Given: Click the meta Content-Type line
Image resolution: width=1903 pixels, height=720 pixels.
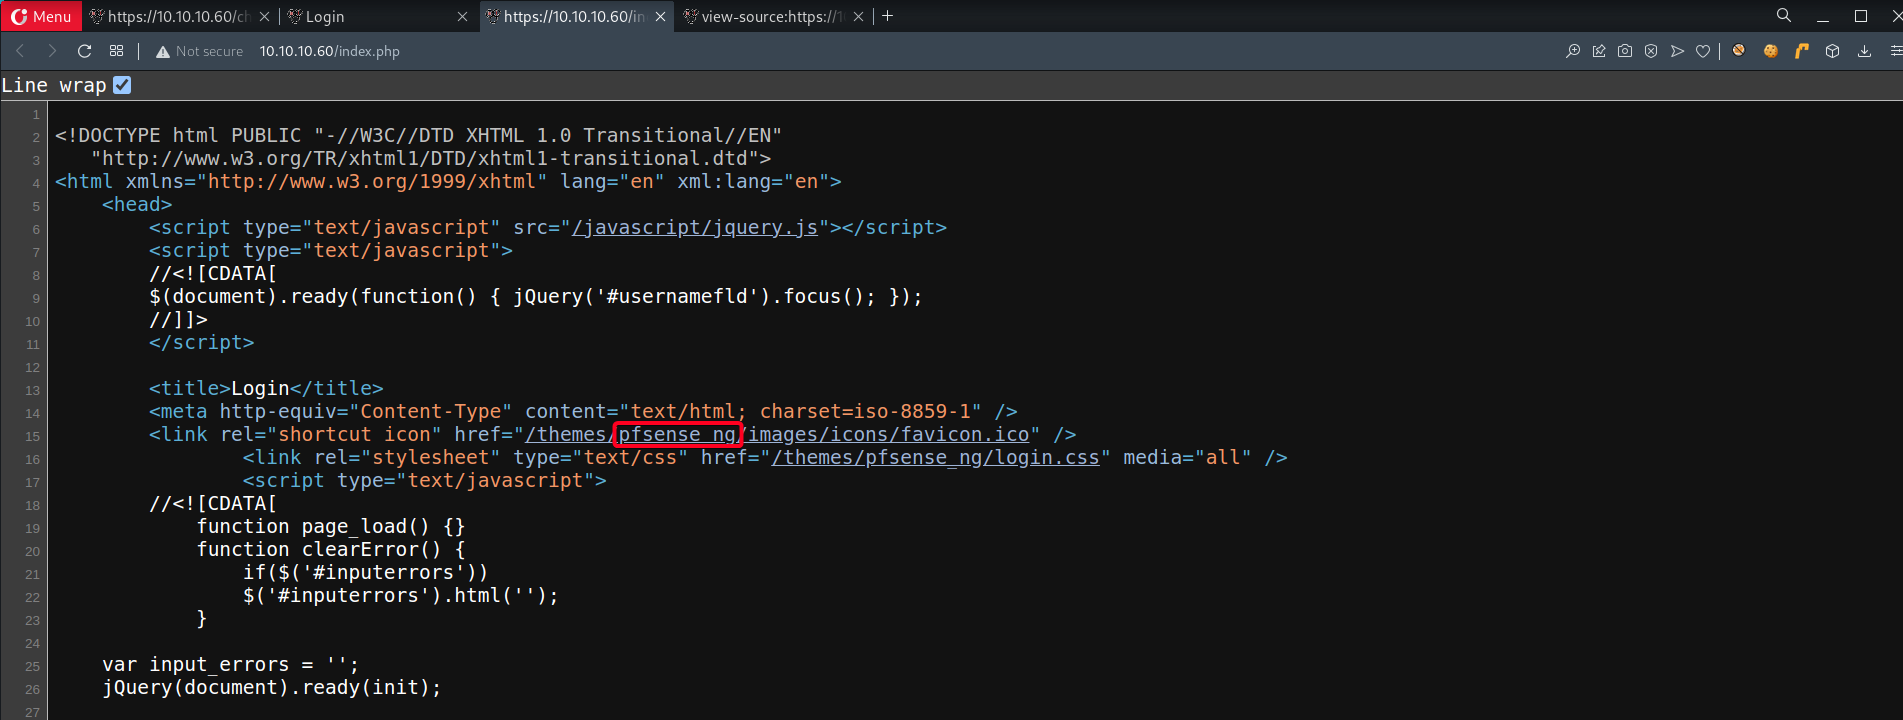Looking at the screenshot, I should (x=583, y=412).
